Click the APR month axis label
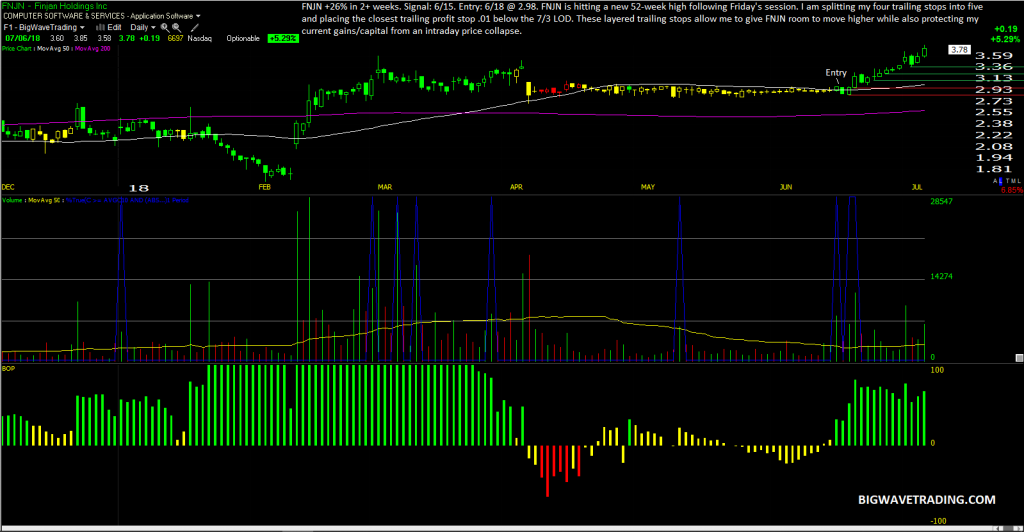1024x532 pixels. pyautogui.click(x=516, y=187)
